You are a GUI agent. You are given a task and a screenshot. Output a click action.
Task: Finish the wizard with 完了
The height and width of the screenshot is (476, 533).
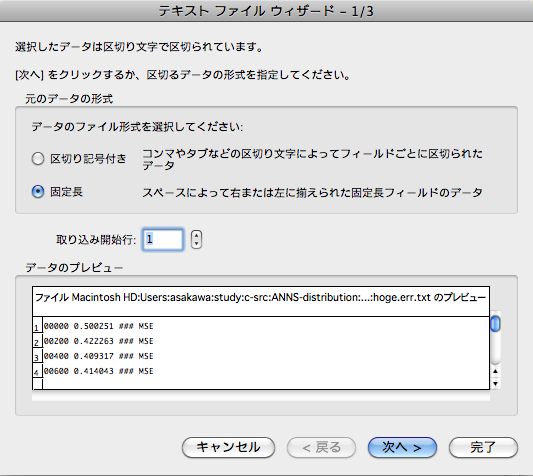pos(483,447)
